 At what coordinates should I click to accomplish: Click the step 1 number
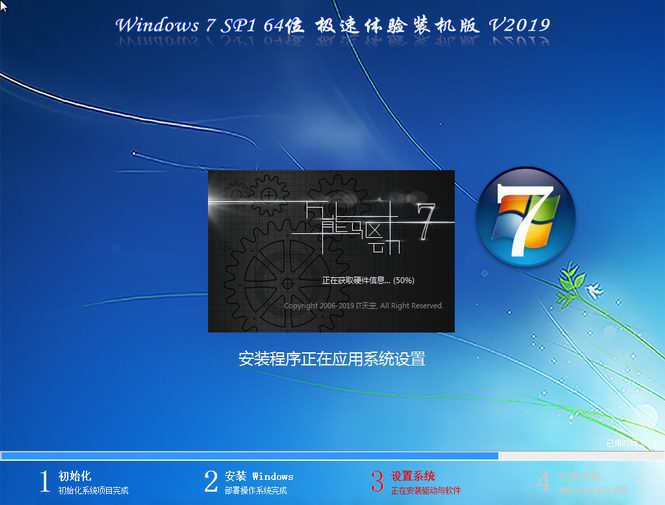[44, 482]
